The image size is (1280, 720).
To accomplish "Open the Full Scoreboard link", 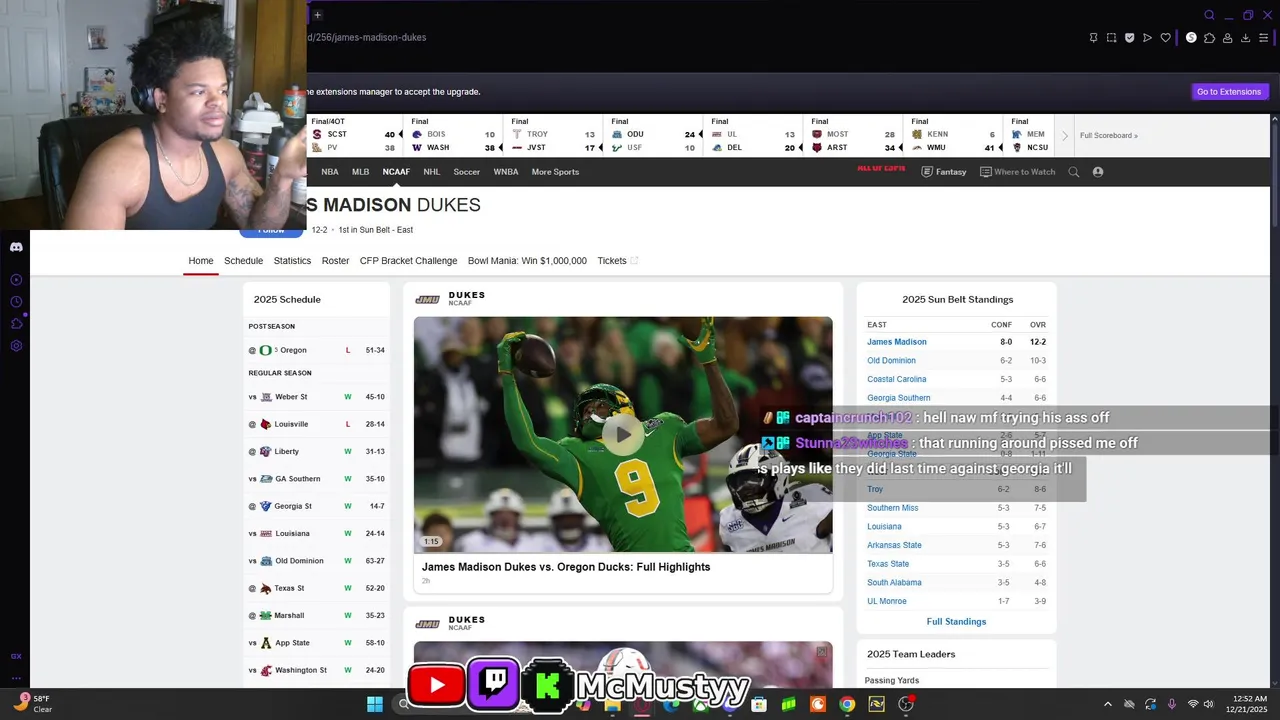I will [x=1108, y=136].
